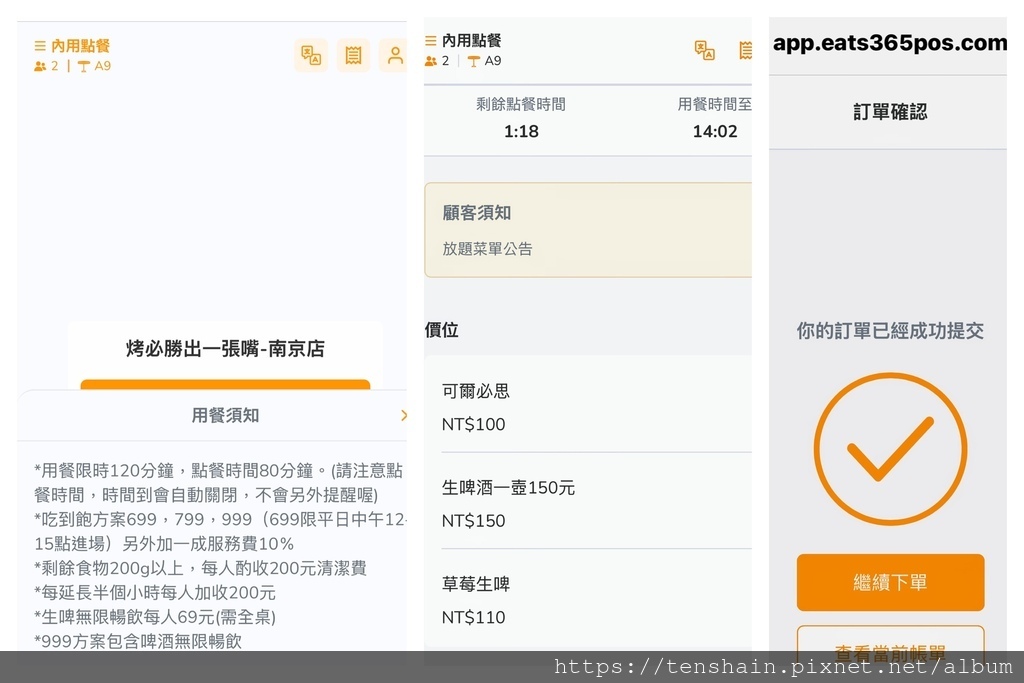
Task: Click the orange button under the restaurant name
Action: (225, 385)
